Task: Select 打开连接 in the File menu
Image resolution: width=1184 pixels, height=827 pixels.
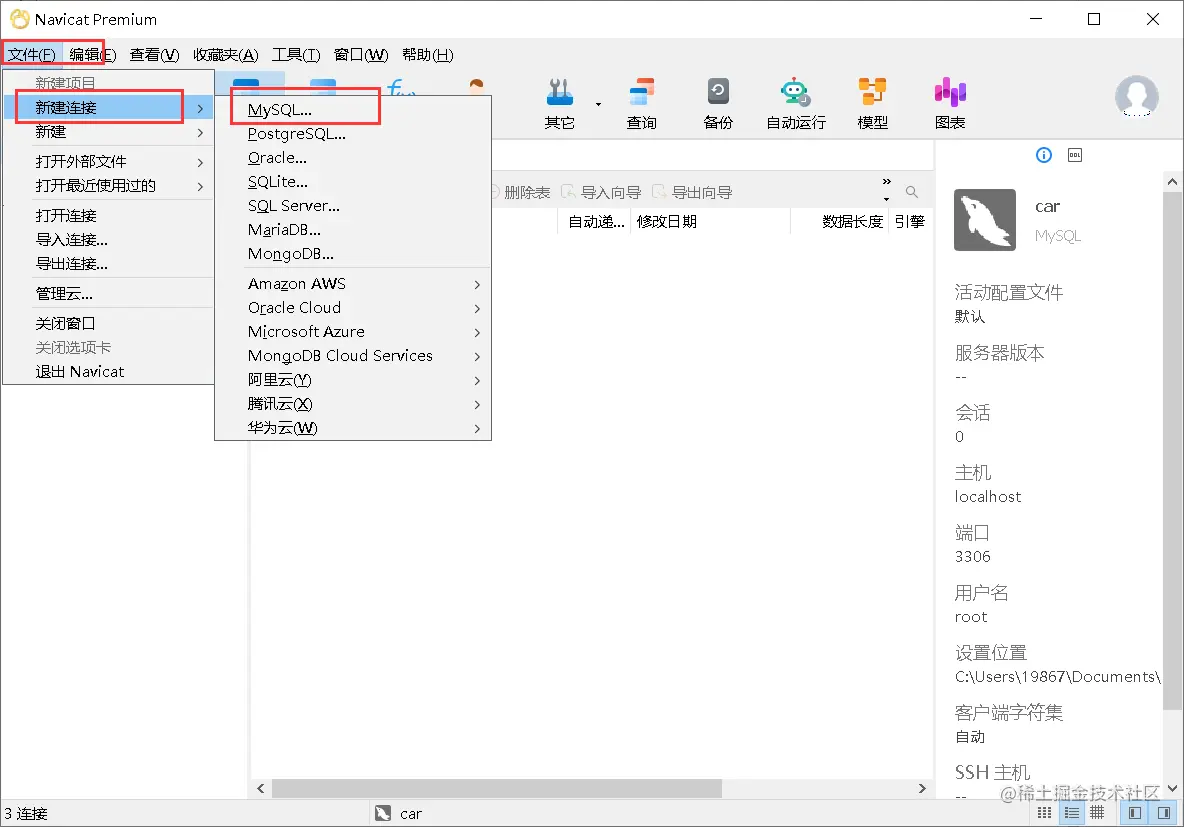Action: click(x=109, y=215)
